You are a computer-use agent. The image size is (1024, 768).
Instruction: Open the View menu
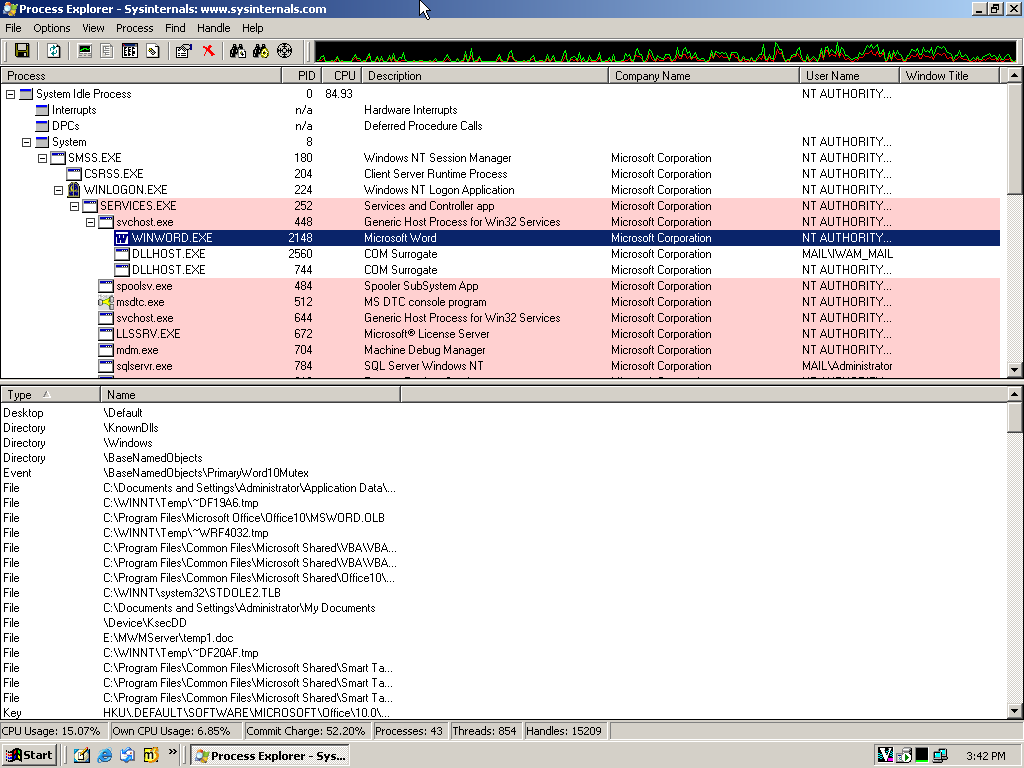[x=93, y=28]
